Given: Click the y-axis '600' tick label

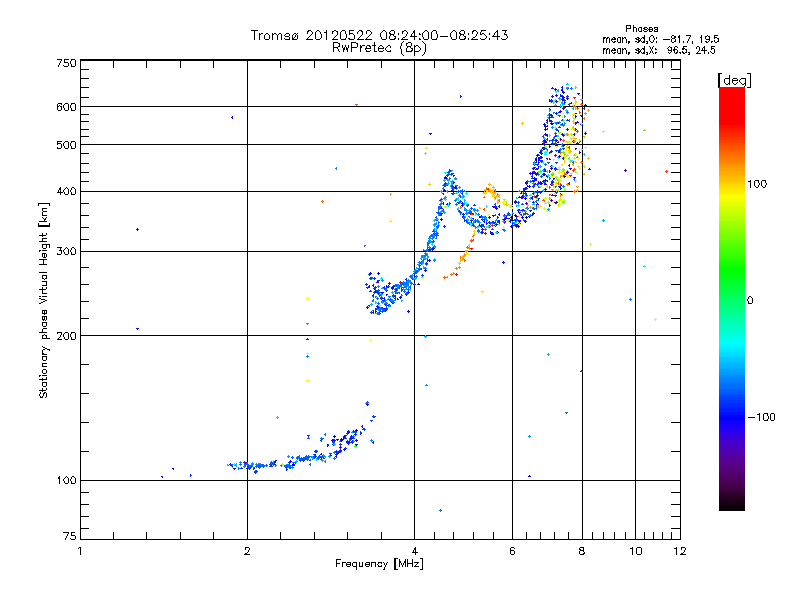Looking at the screenshot, I should coord(66,107).
